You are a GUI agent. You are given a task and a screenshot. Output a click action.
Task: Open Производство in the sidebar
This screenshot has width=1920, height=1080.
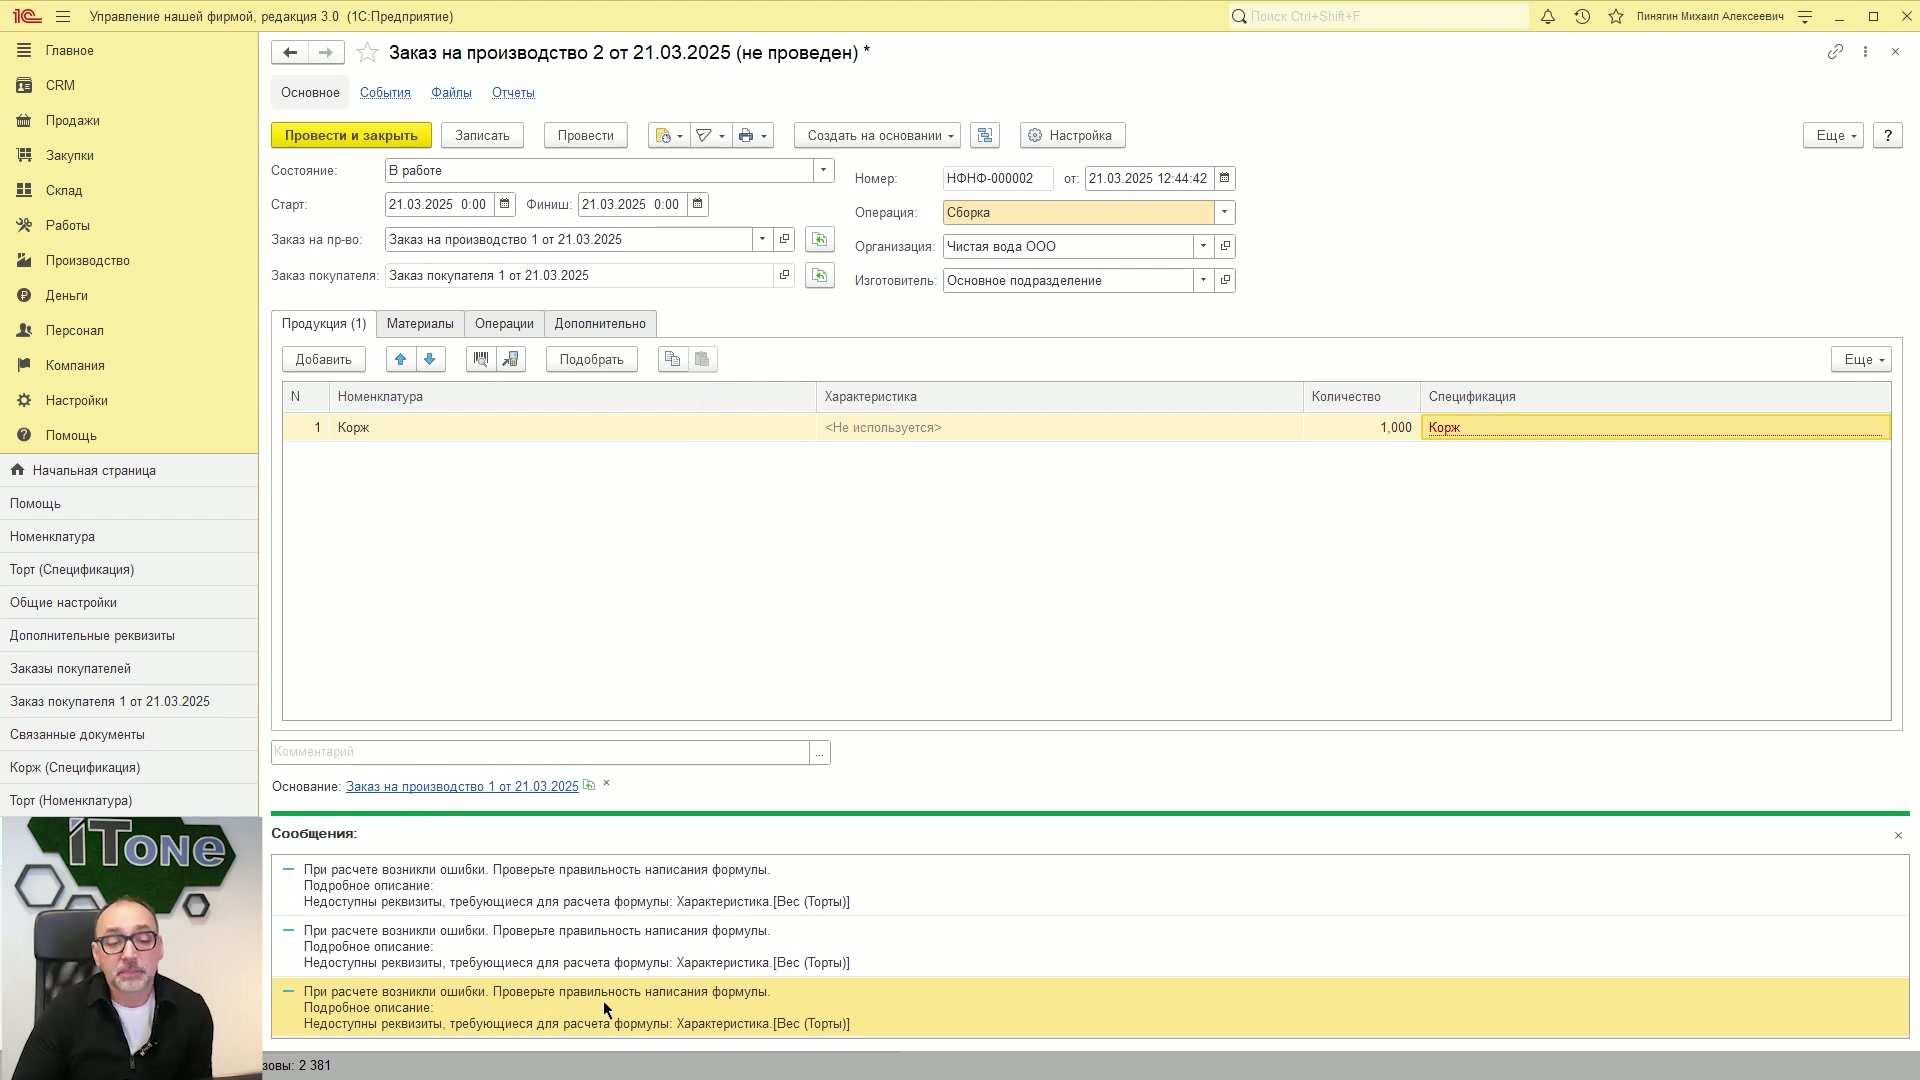pyautogui.click(x=87, y=260)
